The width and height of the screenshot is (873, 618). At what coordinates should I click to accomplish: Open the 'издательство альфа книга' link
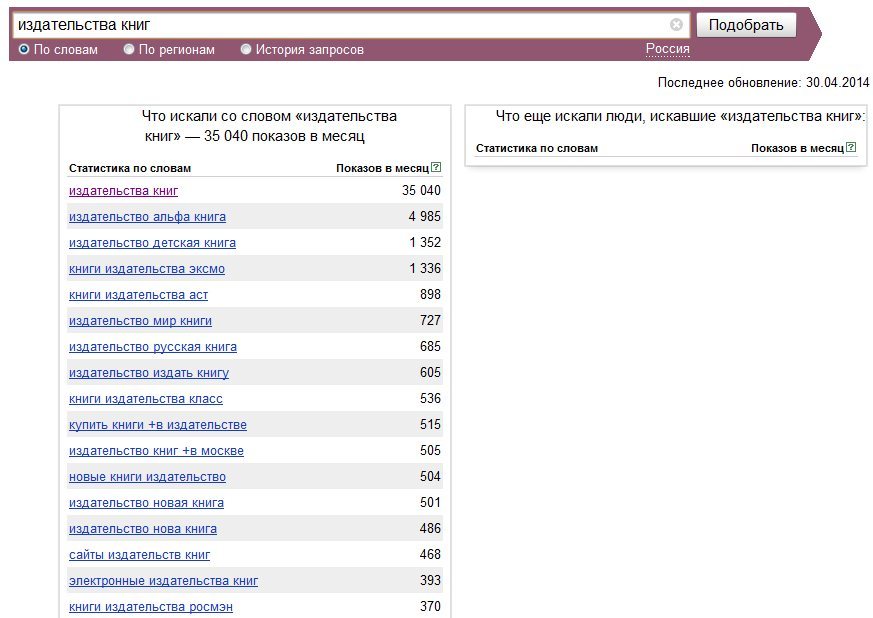tap(148, 217)
